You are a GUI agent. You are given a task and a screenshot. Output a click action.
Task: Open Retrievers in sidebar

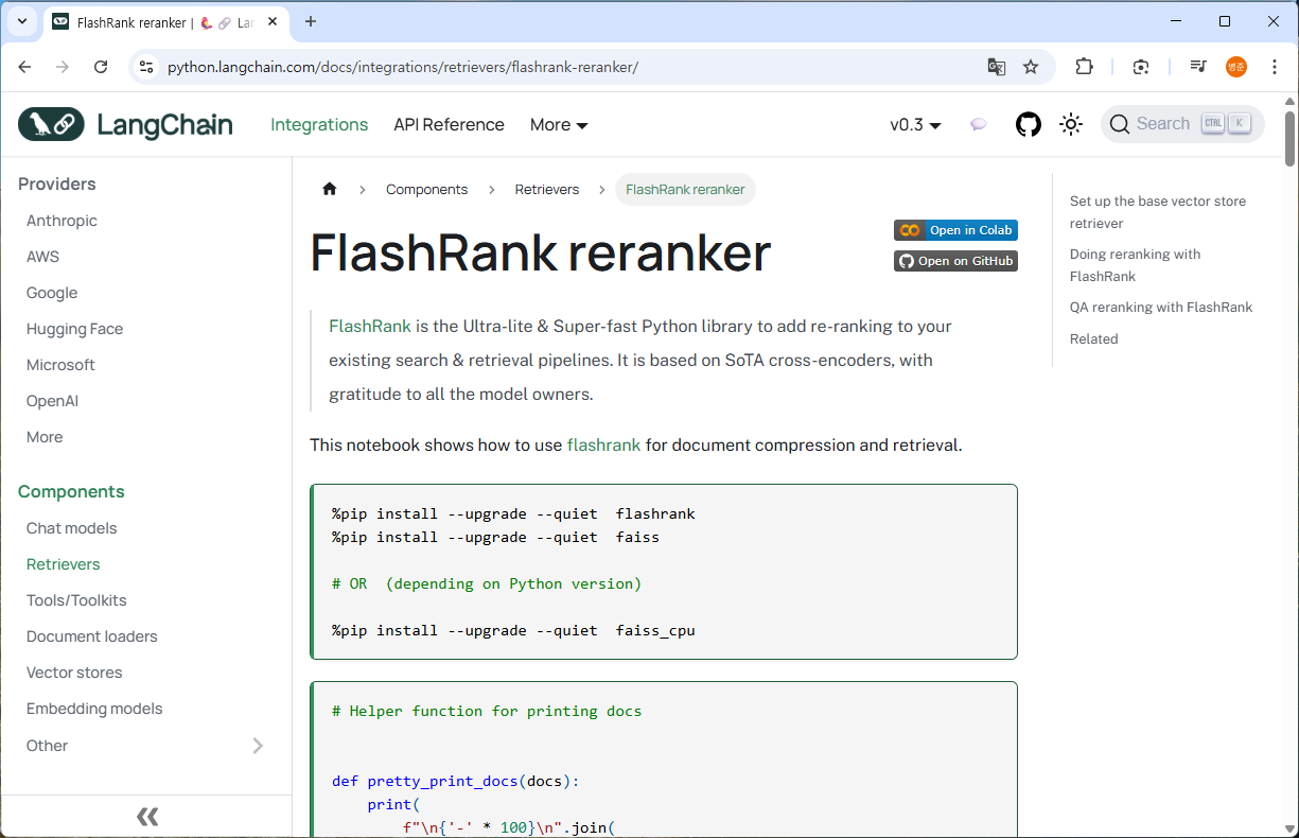(63, 564)
